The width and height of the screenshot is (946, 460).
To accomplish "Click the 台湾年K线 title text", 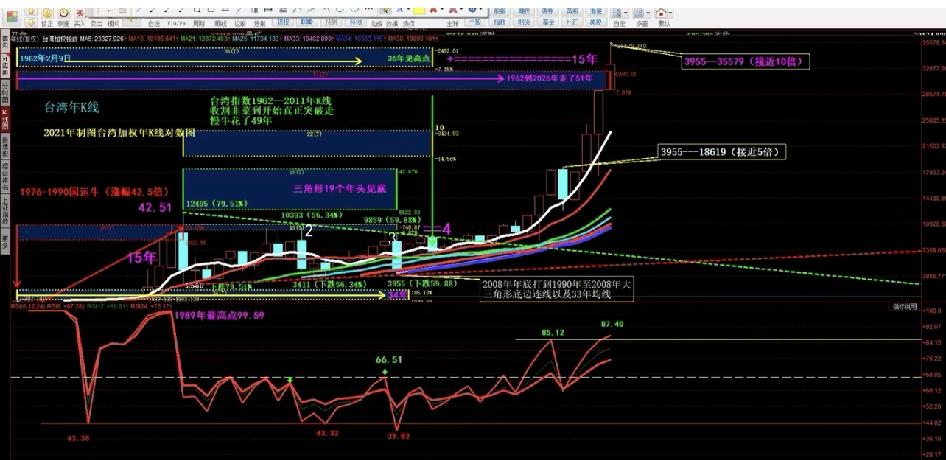I will pyautogui.click(x=71, y=108).
